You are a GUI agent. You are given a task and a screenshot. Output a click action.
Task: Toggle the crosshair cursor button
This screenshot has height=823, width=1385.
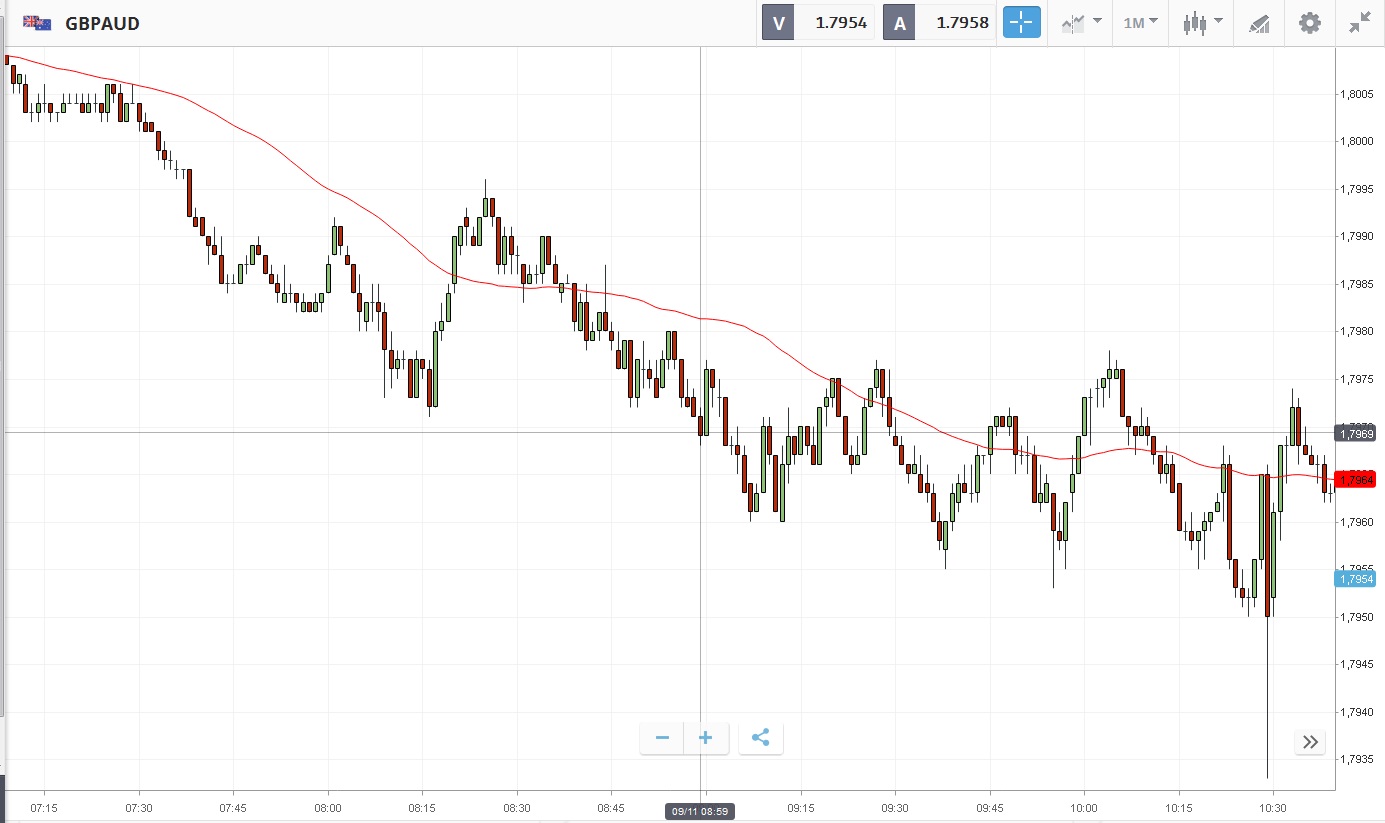pyautogui.click(x=1021, y=22)
